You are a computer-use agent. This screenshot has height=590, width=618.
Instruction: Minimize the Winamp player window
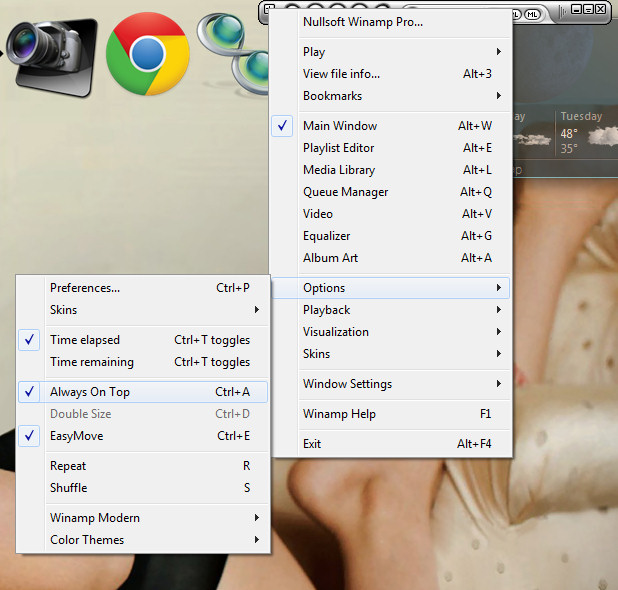[577, 9]
